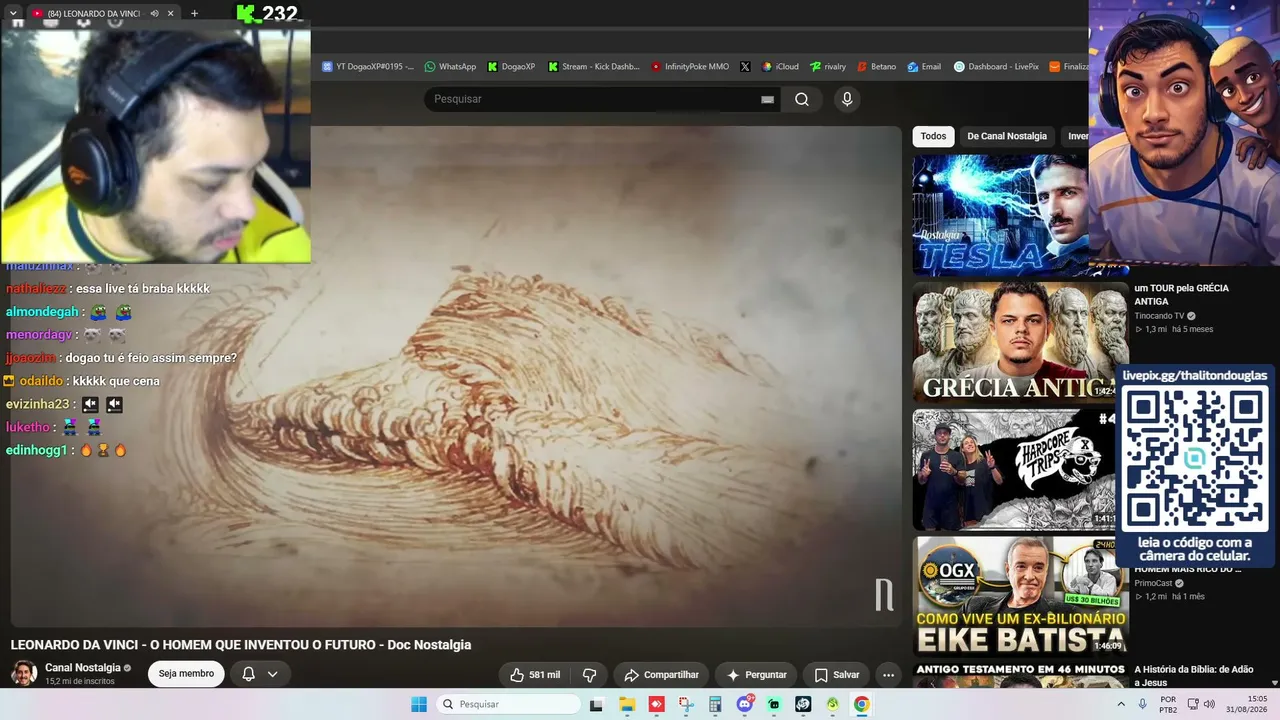Viewport: 1280px width, 720px height.
Task: Click the system tray microphone icon
Action: pos(1142,704)
